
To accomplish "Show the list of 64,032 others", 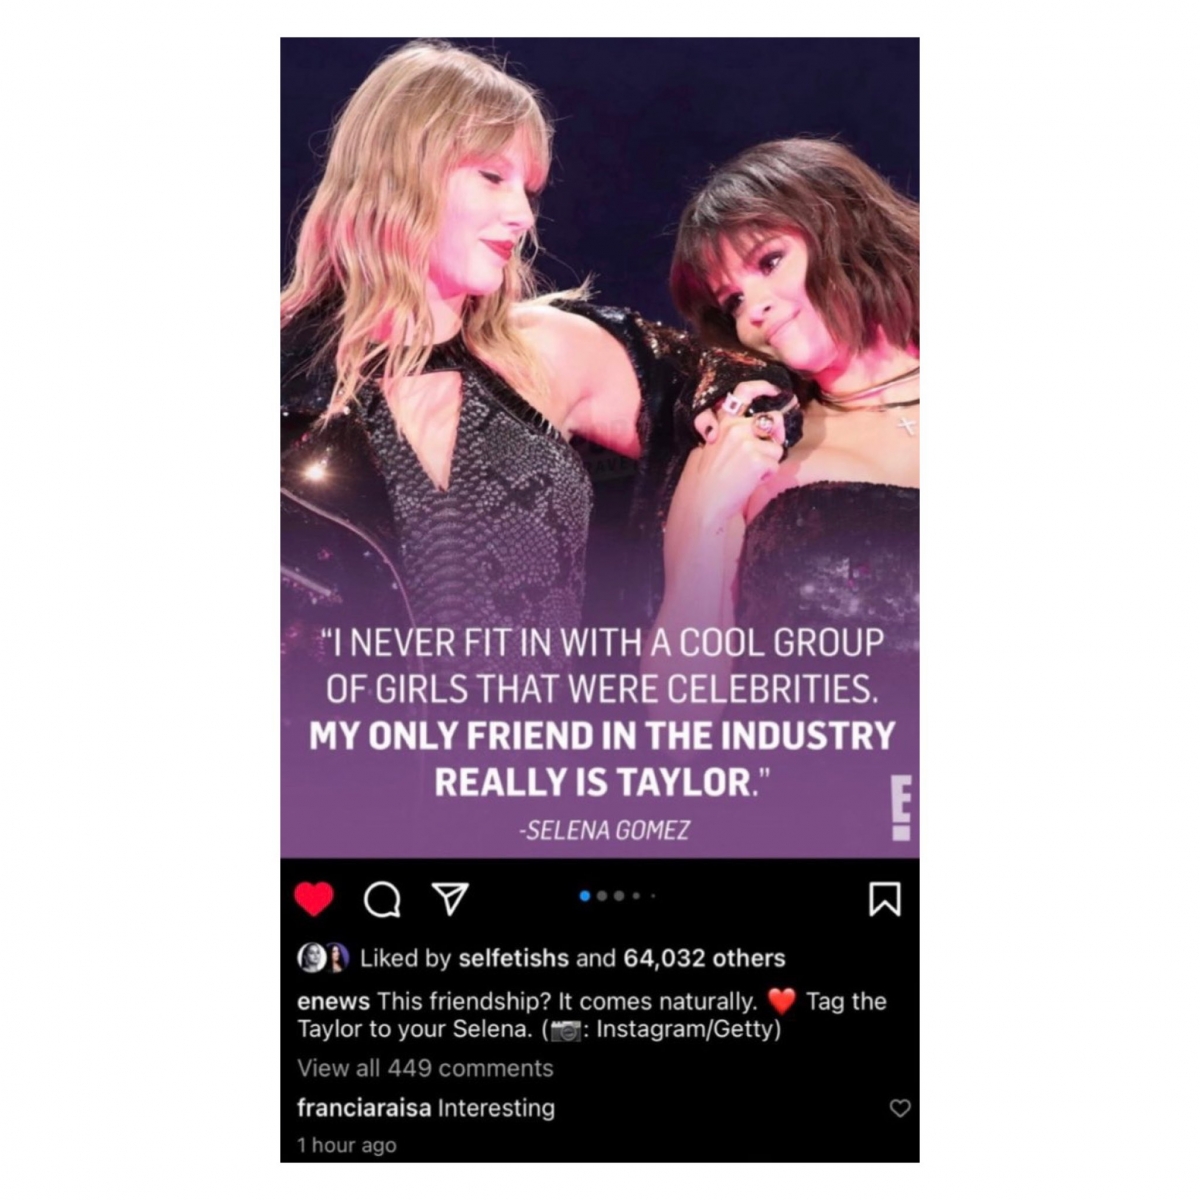I will (704, 958).
